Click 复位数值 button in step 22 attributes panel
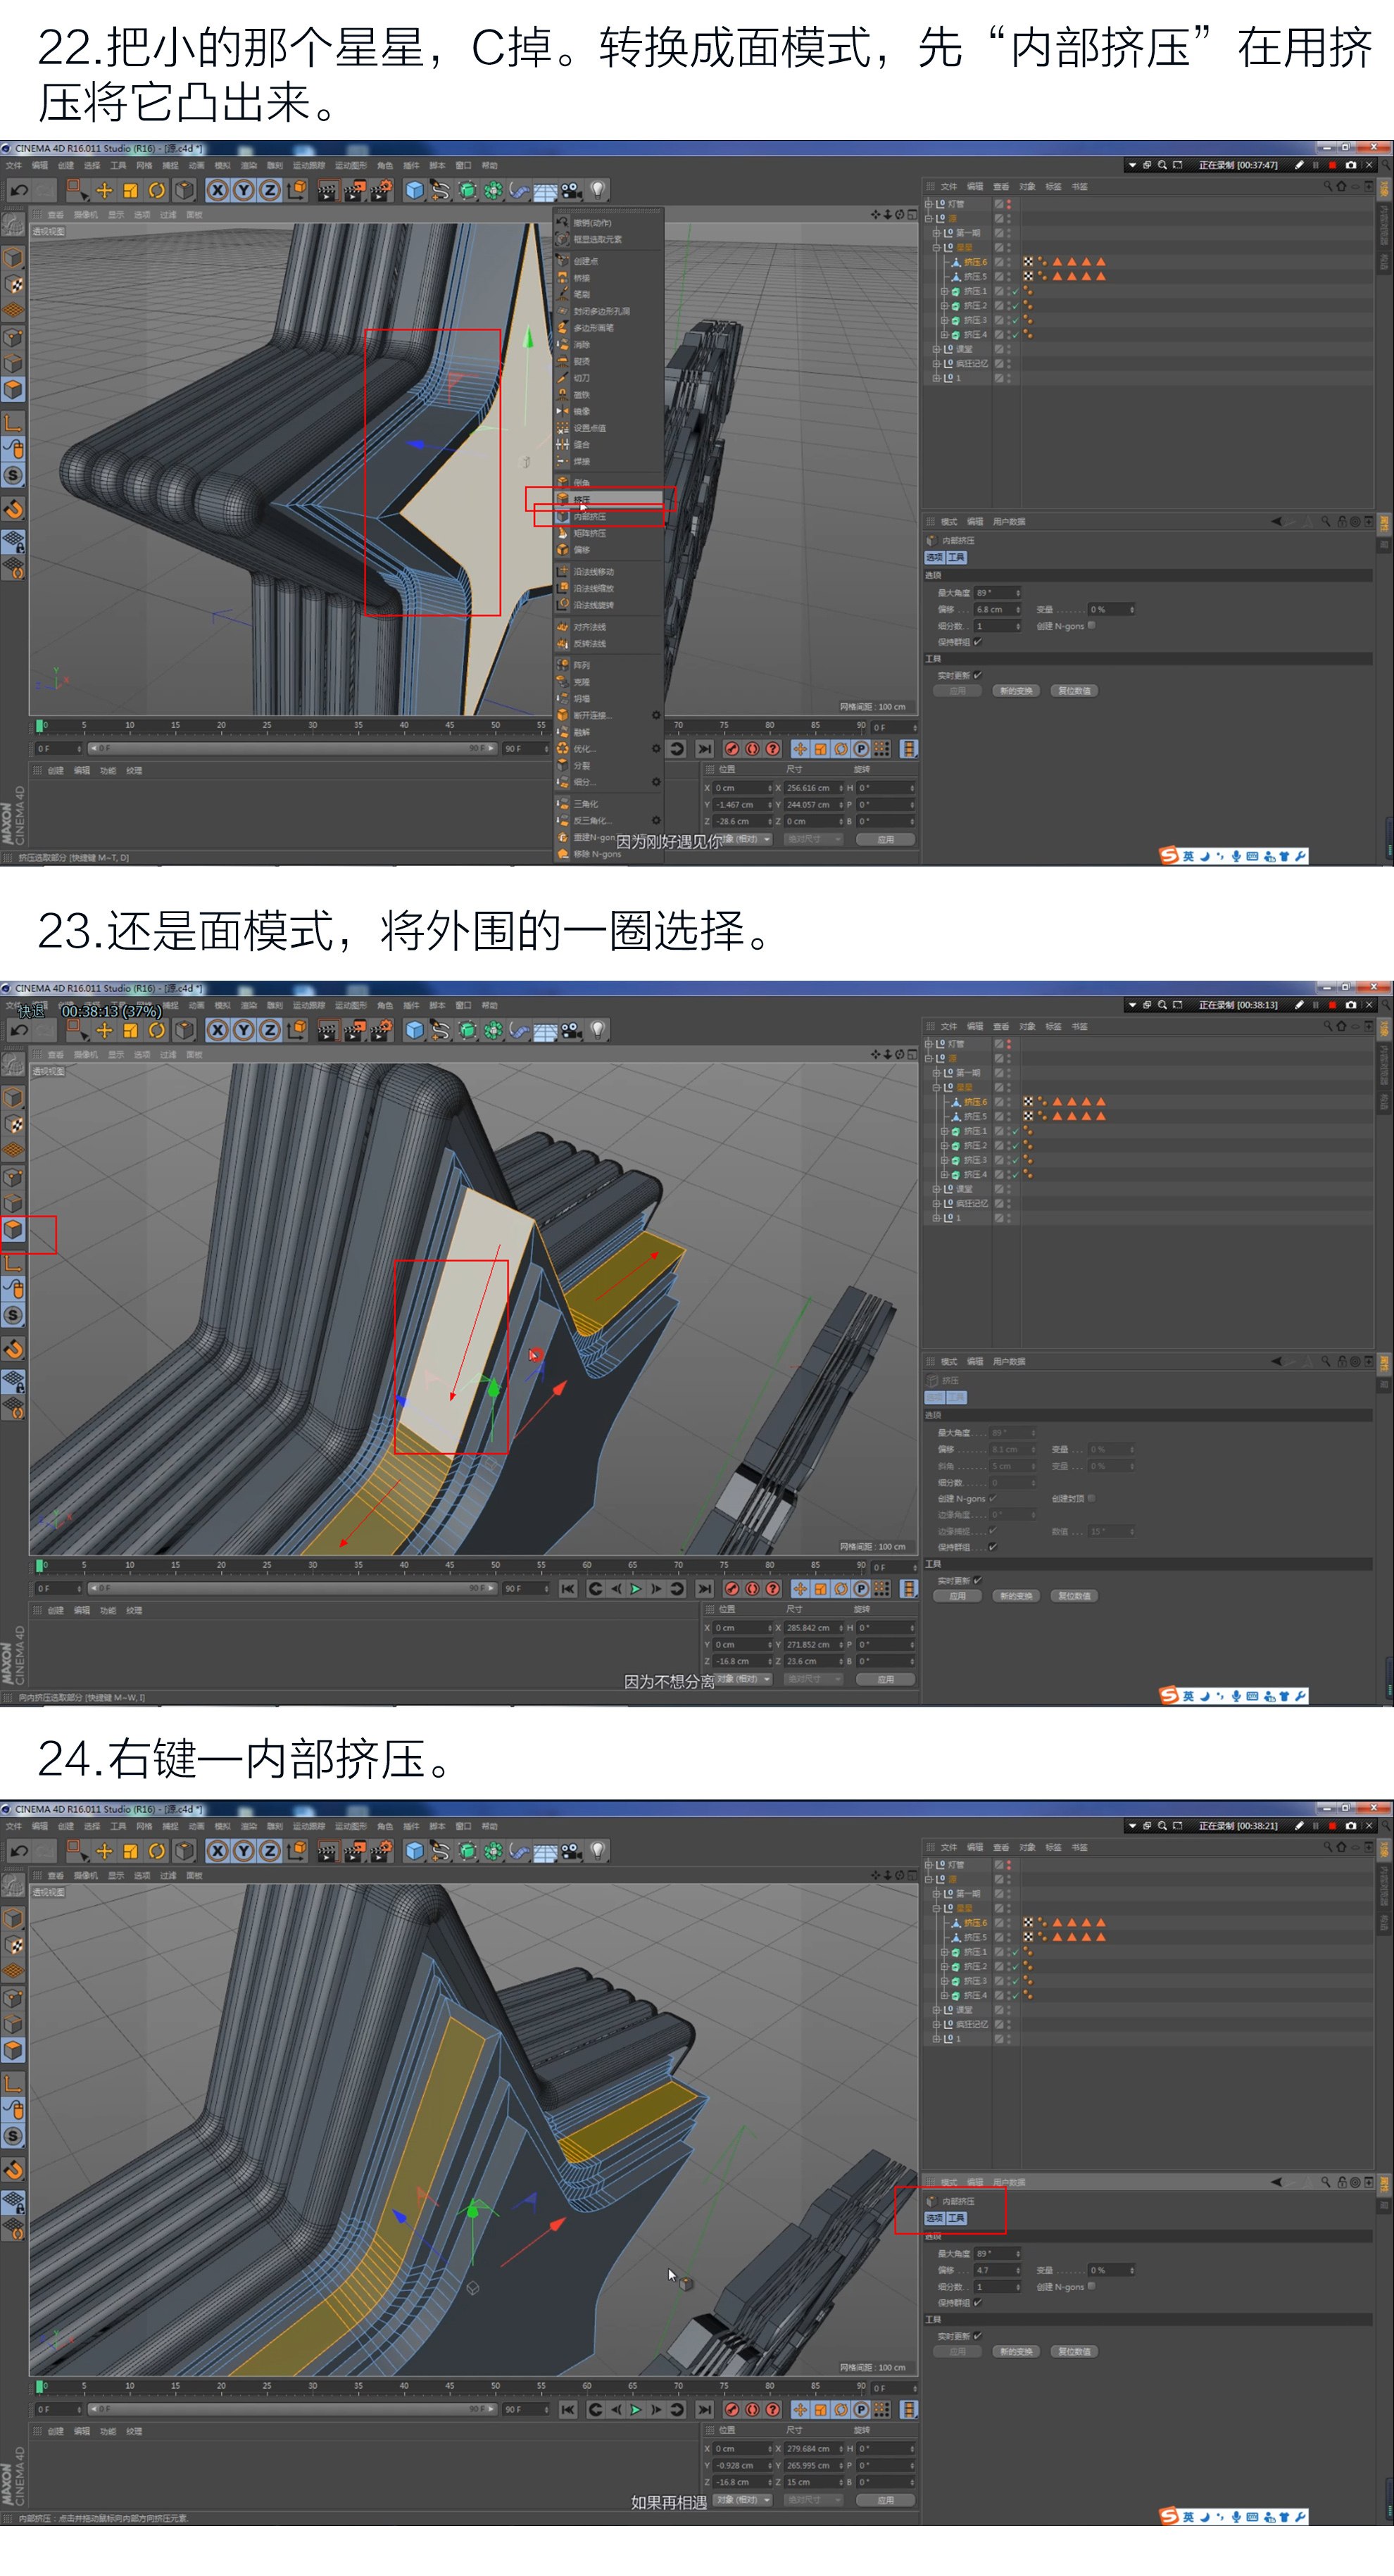 point(1075,691)
